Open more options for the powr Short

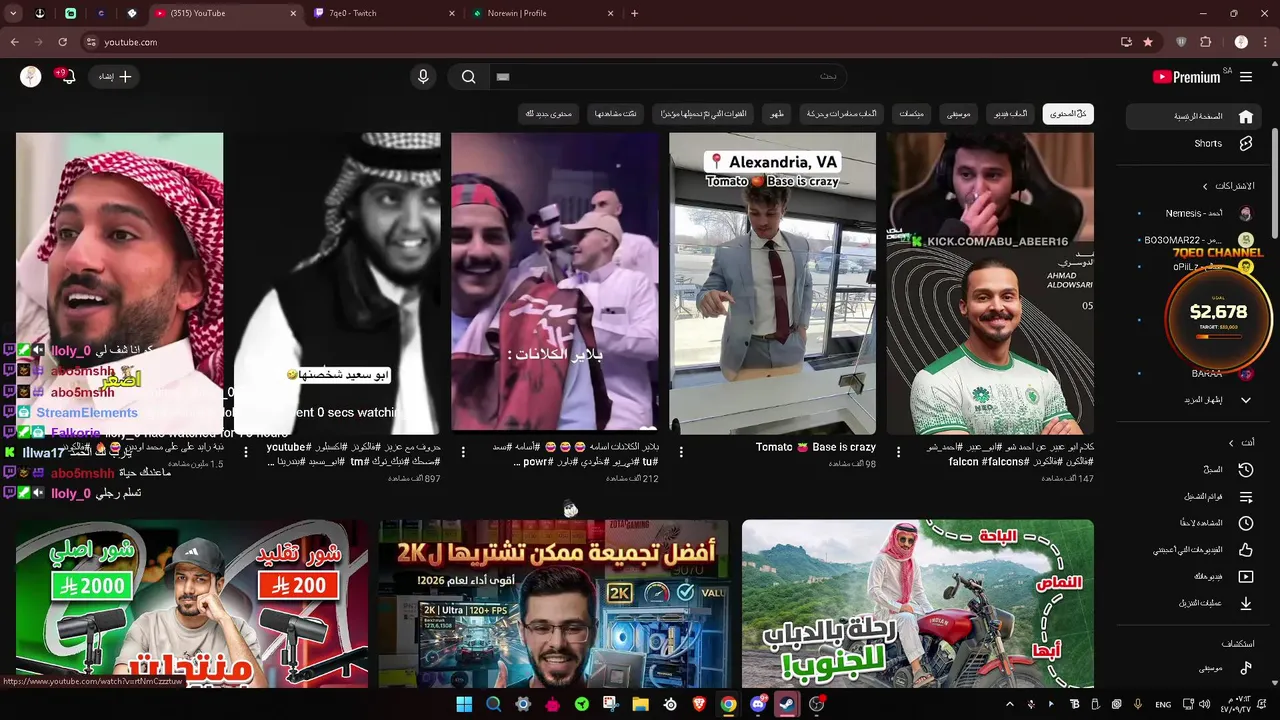pos(463,452)
